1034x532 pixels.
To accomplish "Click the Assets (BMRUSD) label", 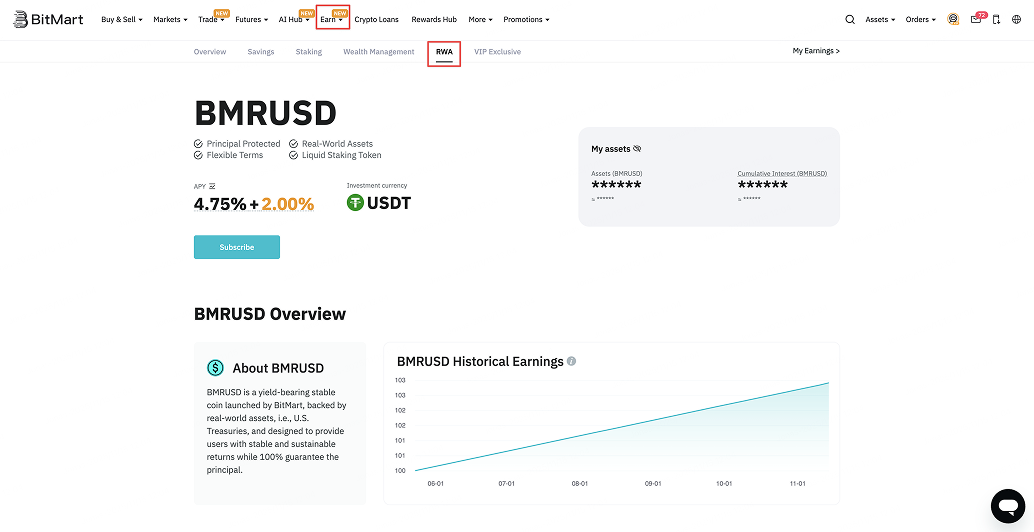I will point(617,173).
